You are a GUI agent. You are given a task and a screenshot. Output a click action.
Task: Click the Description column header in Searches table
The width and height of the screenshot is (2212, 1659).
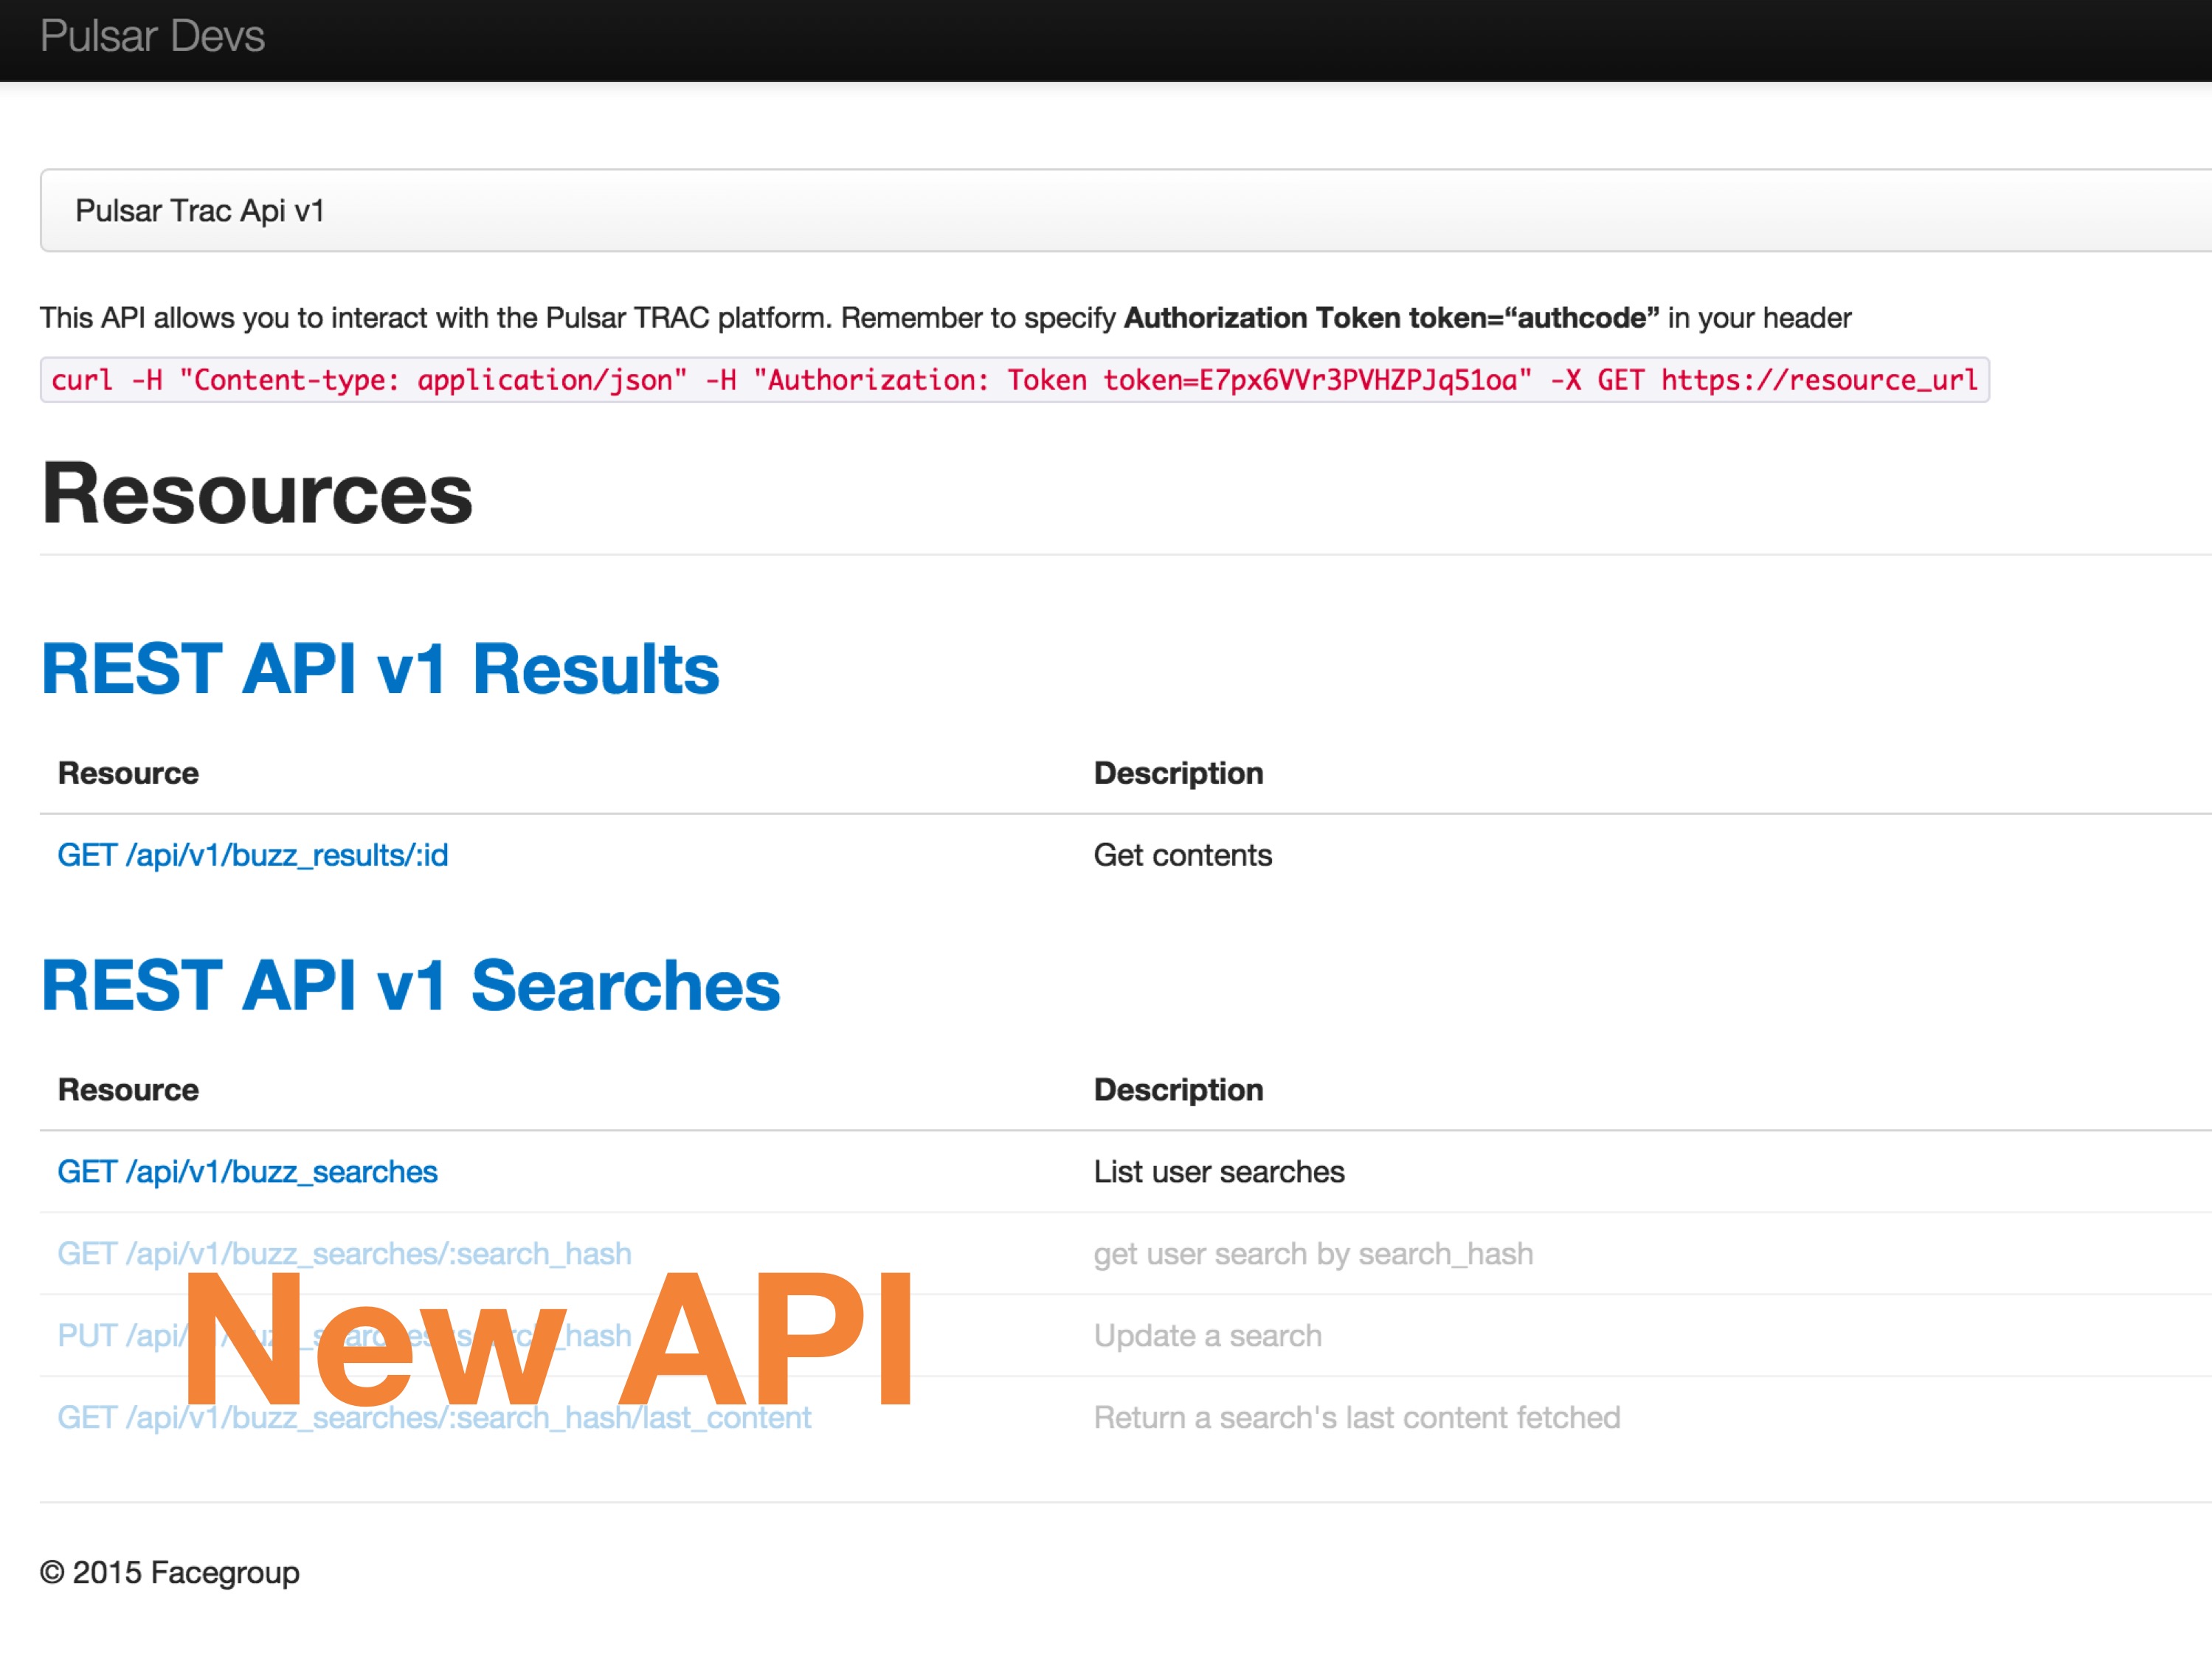point(1178,1089)
